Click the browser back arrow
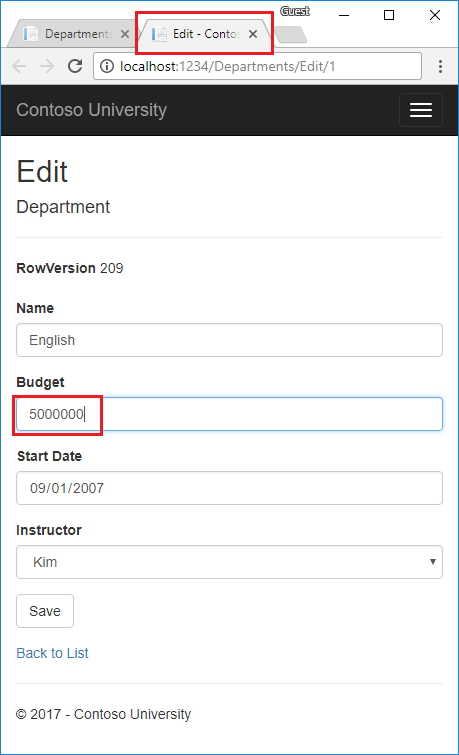The image size is (459, 755). click(19, 66)
